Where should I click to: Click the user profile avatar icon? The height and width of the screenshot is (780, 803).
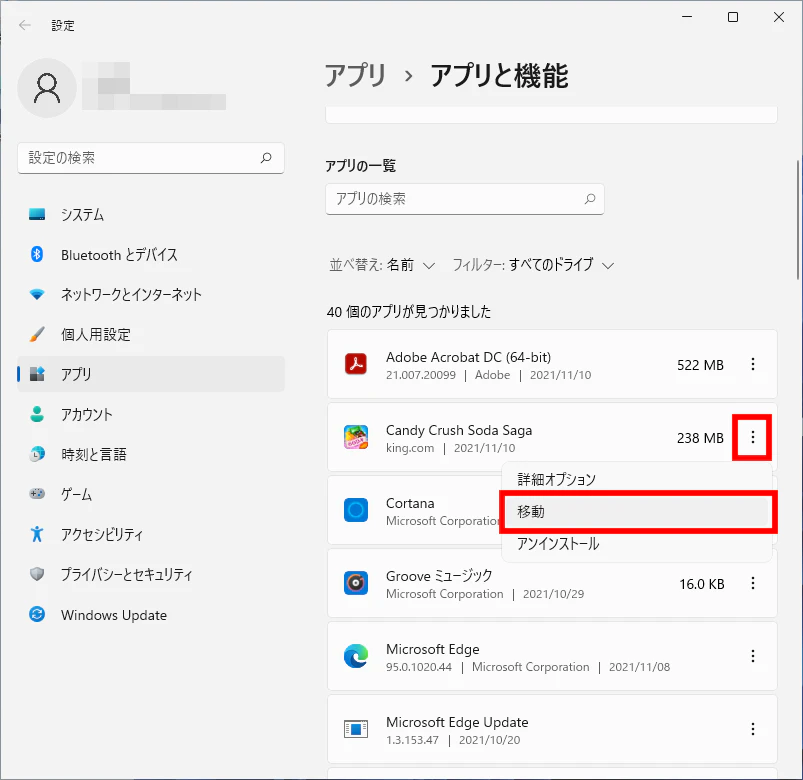click(x=47, y=88)
